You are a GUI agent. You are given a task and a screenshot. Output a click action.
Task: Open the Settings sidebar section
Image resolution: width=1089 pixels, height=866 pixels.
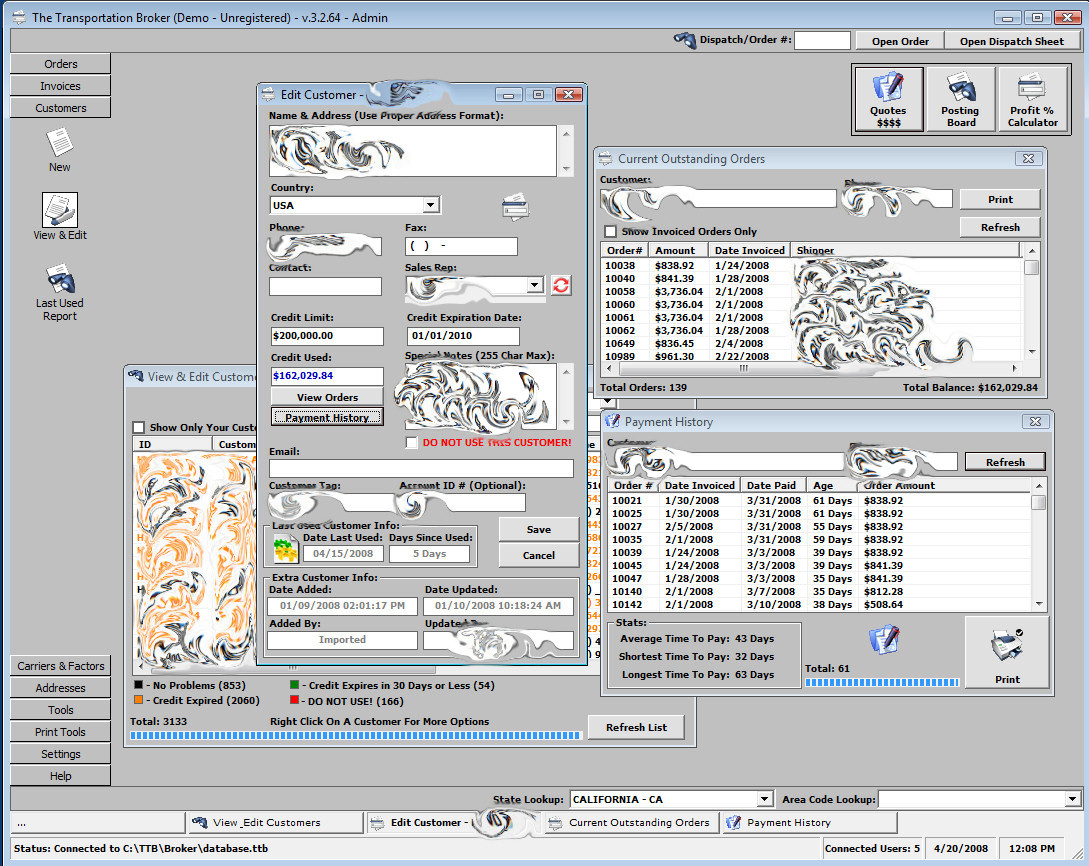[x=60, y=754]
